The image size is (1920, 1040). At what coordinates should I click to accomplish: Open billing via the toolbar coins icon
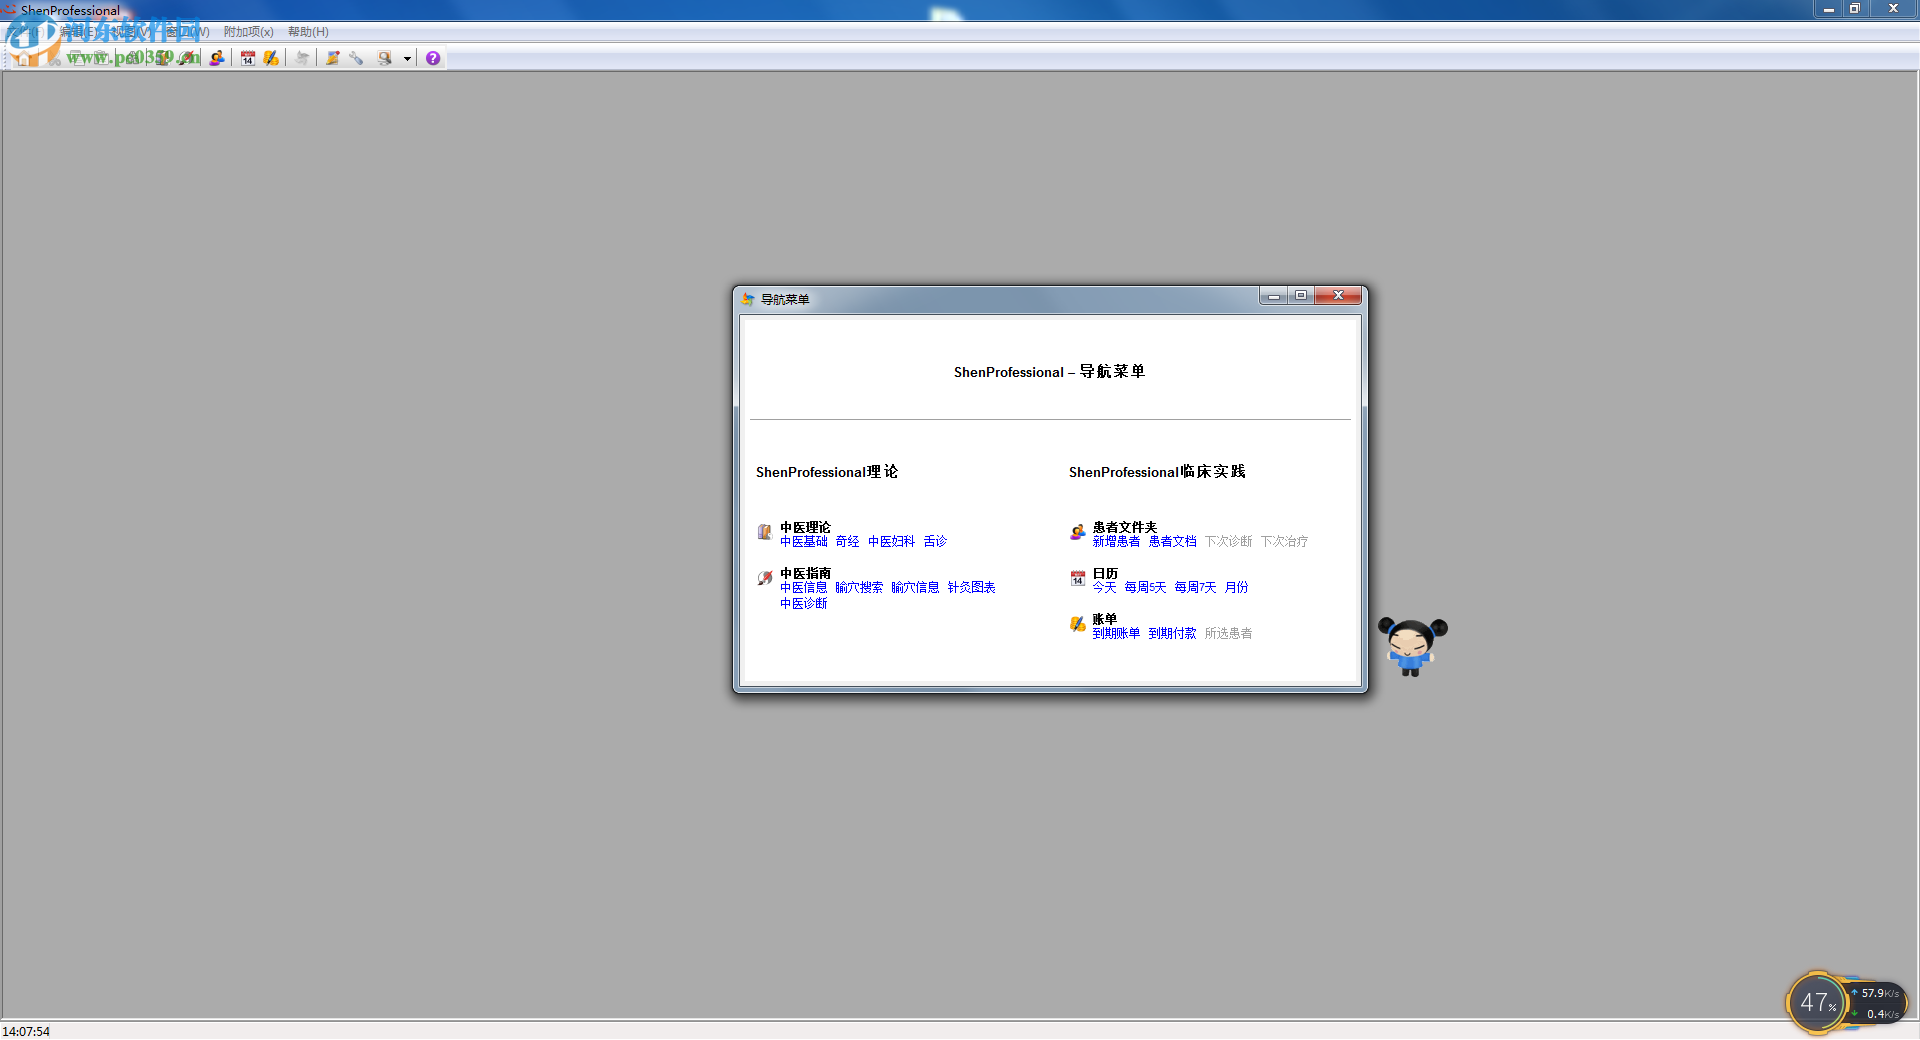click(271, 58)
